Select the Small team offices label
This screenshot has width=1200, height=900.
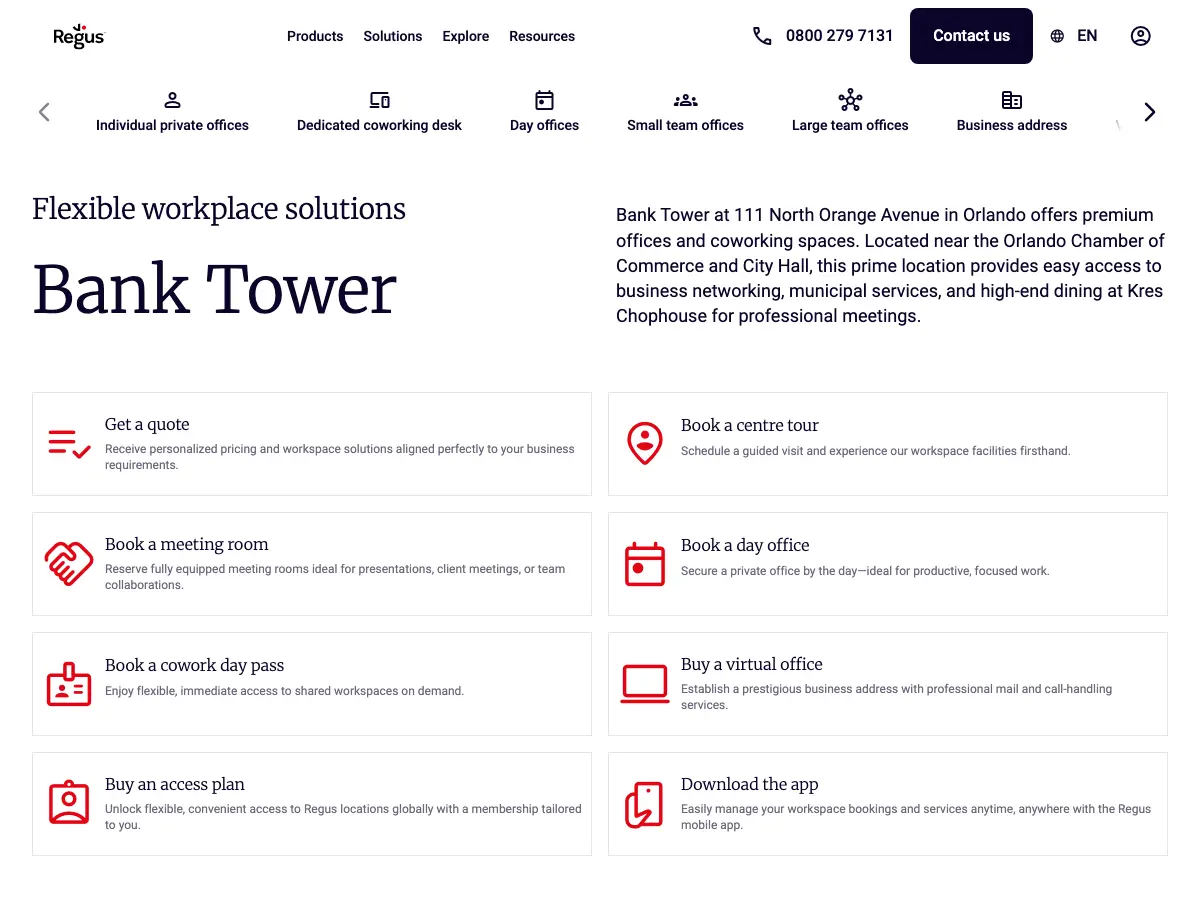pyautogui.click(x=685, y=125)
